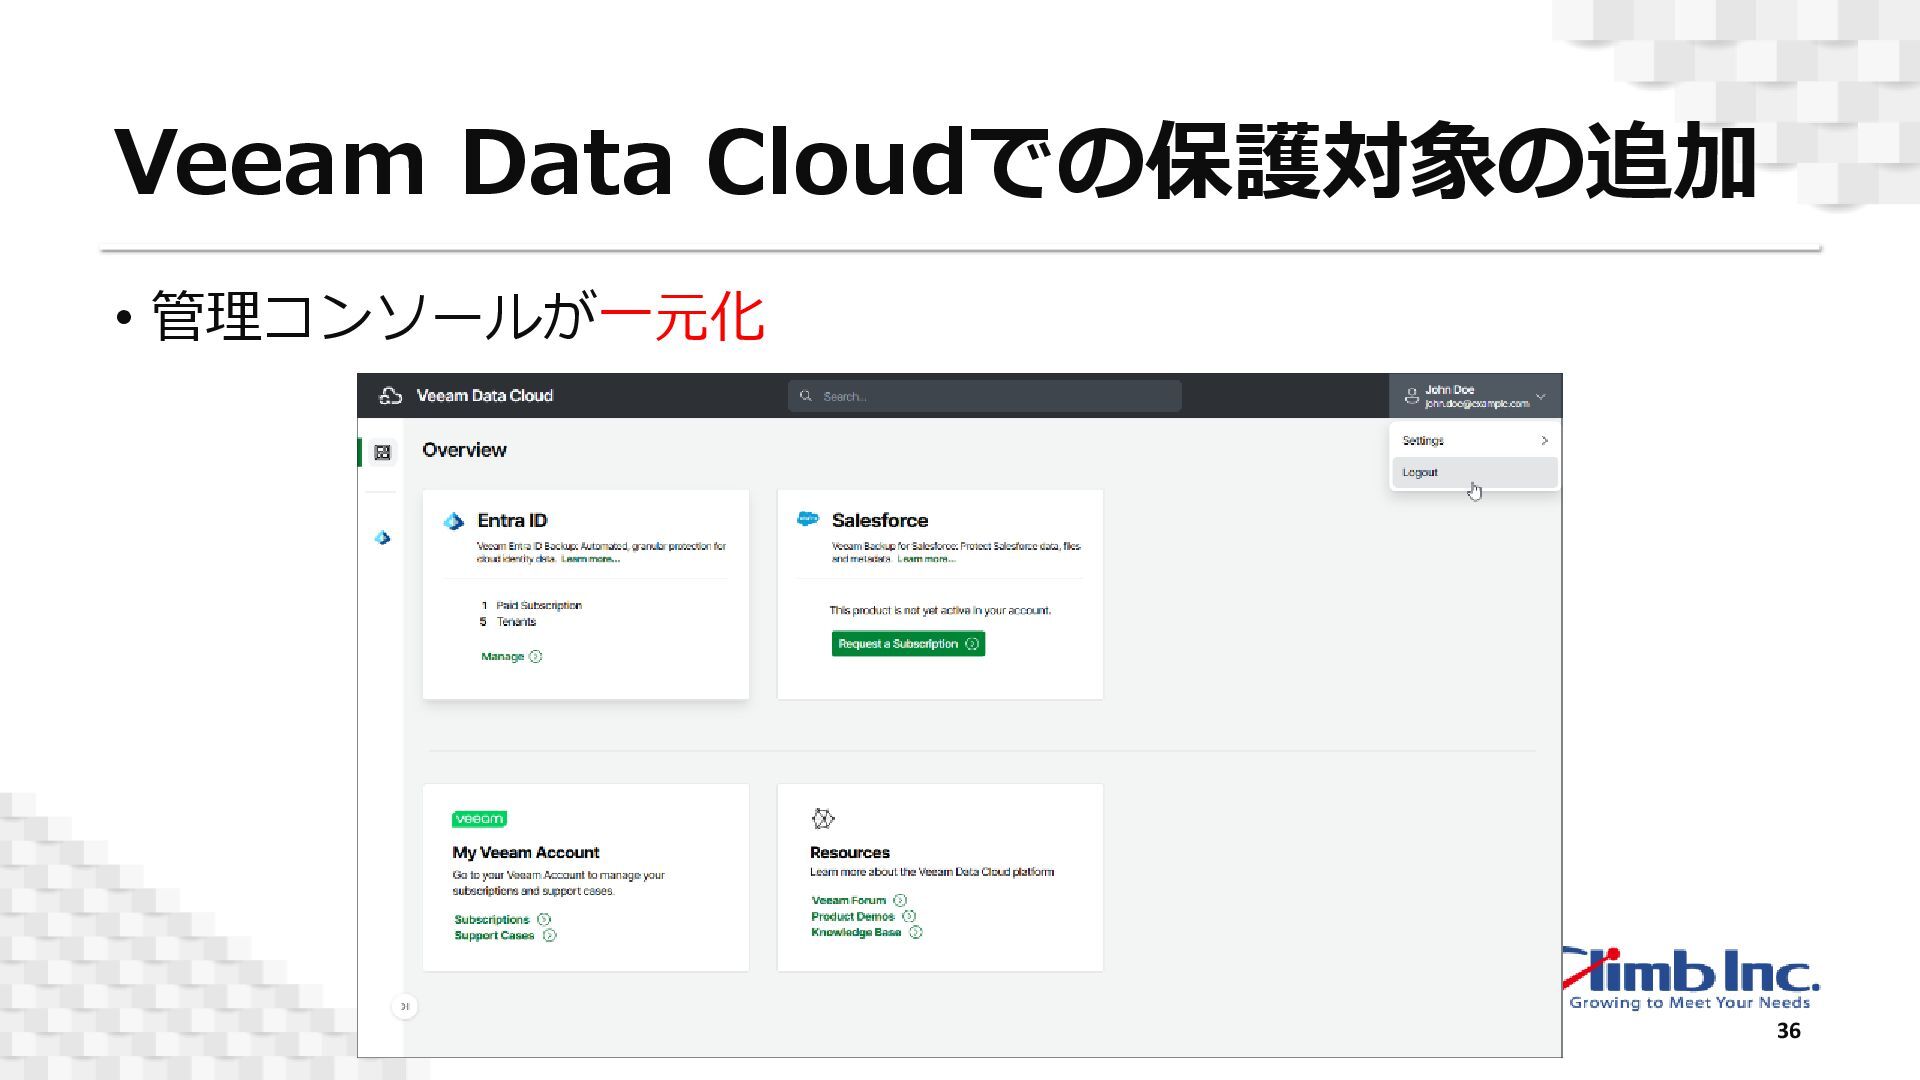The height and width of the screenshot is (1080, 1920).
Task: Open Entra ID from the sidebar icon
Action: tap(382, 538)
